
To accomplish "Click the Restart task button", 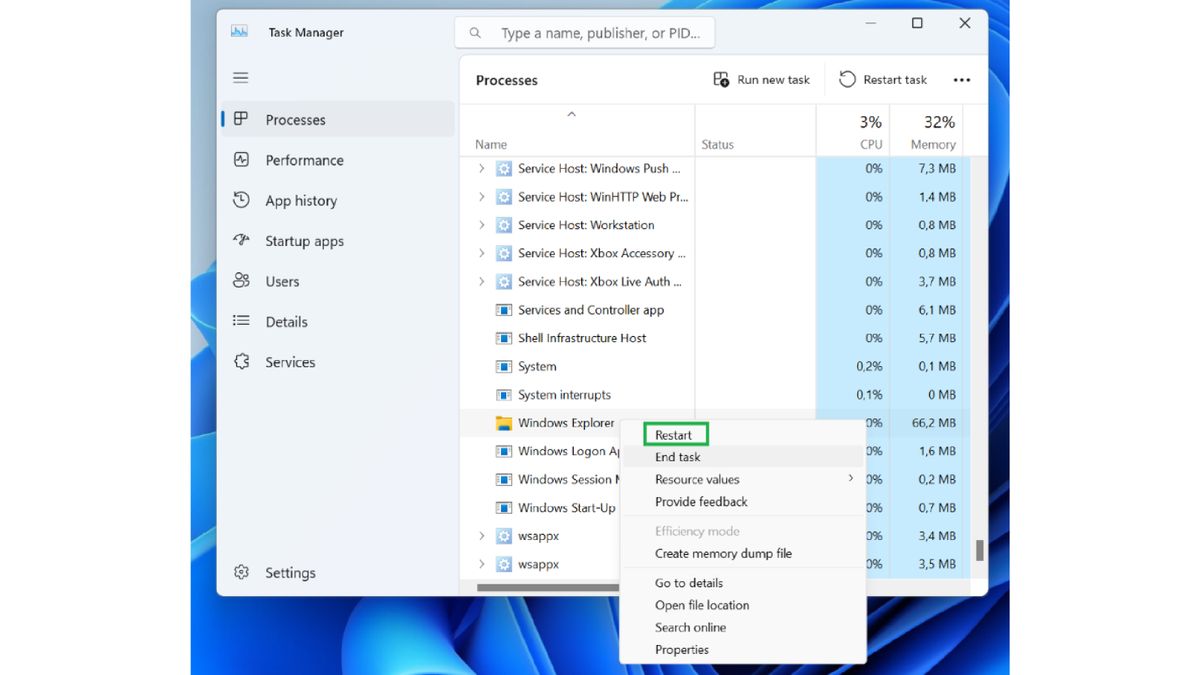I will point(884,79).
